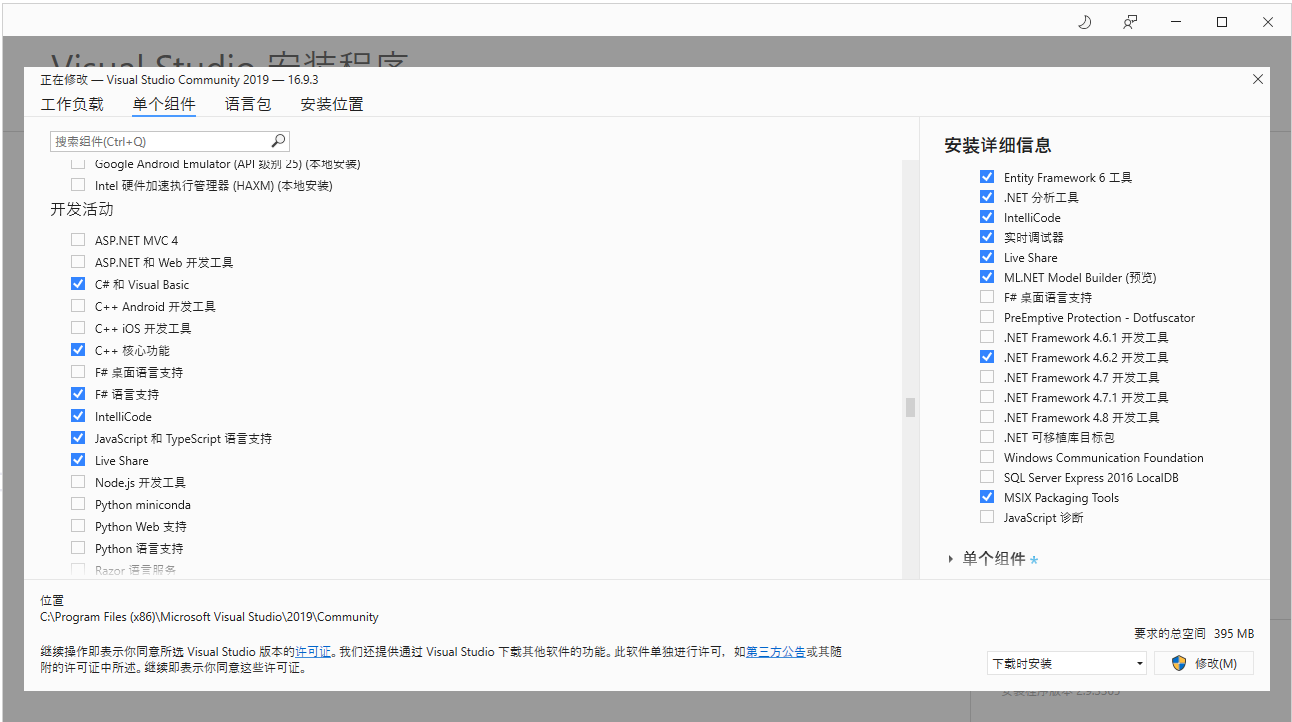Uncheck ML.NET Model Builder (预览)
The image size is (1292, 722).
pyautogui.click(x=987, y=277)
